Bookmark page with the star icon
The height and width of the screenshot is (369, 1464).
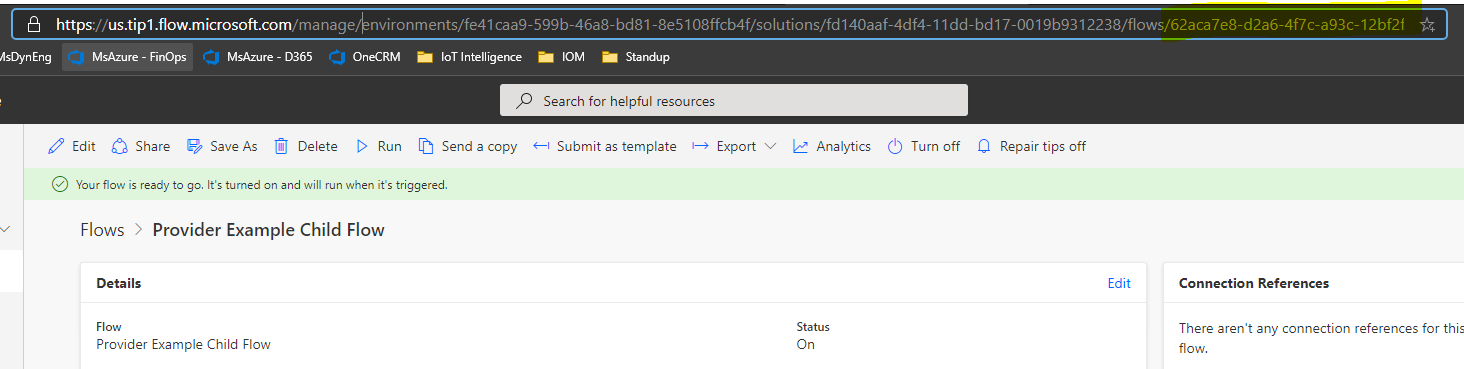click(x=1427, y=24)
